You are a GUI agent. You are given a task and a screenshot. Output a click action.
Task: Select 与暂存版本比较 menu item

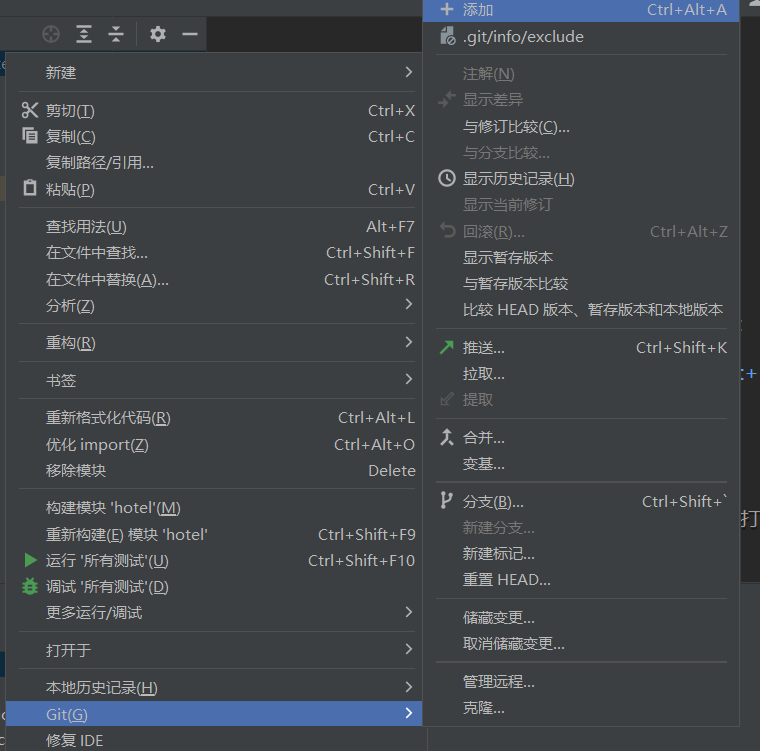coord(581,284)
